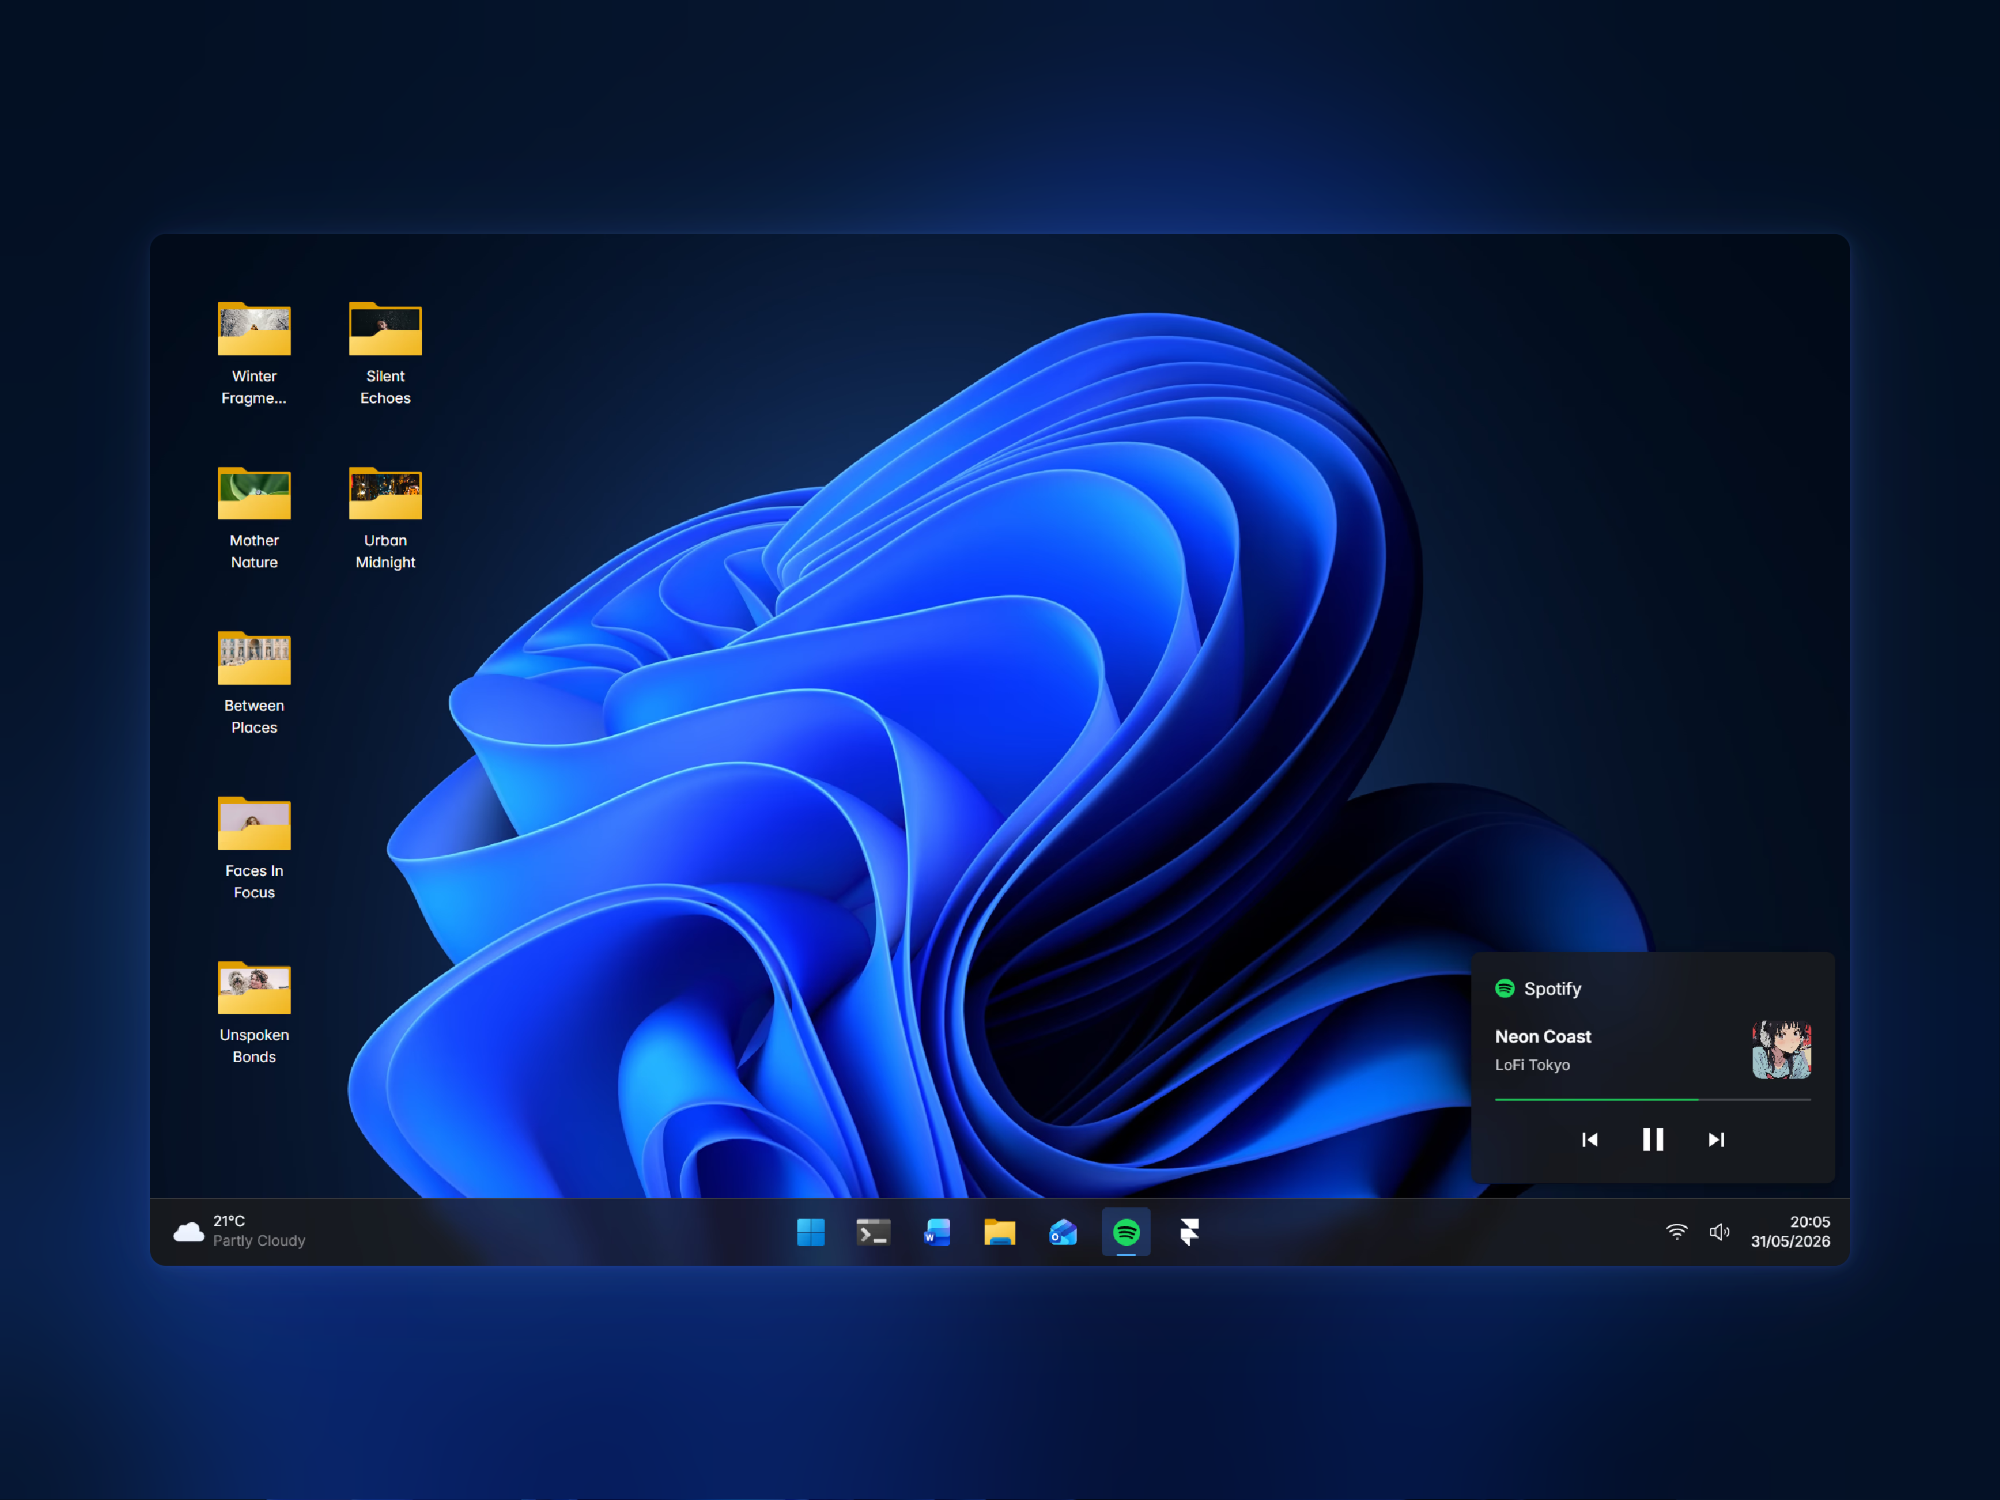
Task: Pause the Neon Coast song
Action: point(1653,1140)
